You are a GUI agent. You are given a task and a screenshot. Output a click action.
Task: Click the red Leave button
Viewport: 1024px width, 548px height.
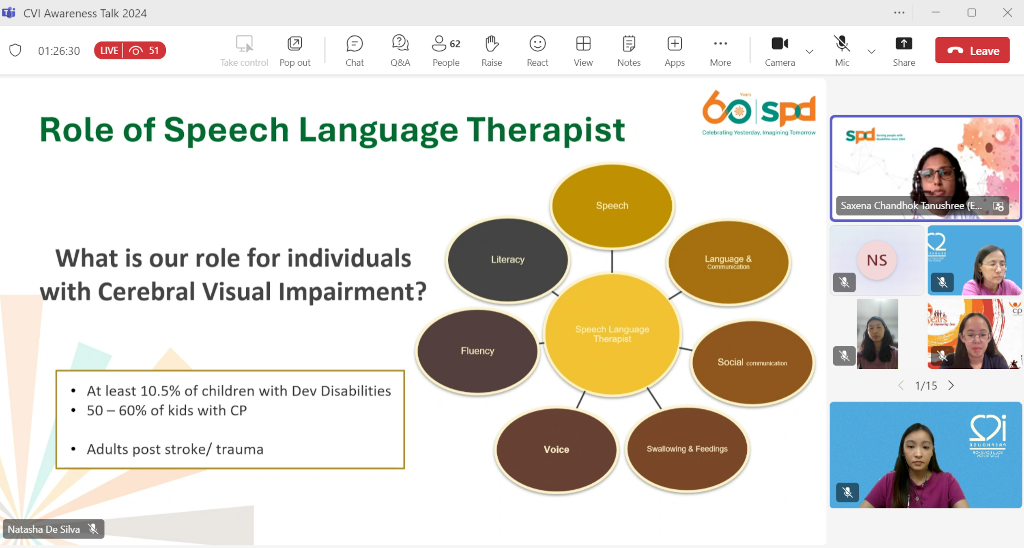[x=972, y=51]
